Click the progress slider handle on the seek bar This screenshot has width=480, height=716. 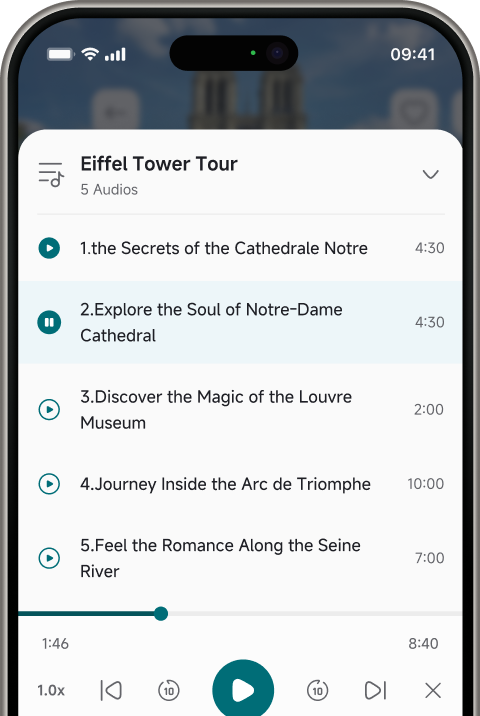[x=161, y=614]
